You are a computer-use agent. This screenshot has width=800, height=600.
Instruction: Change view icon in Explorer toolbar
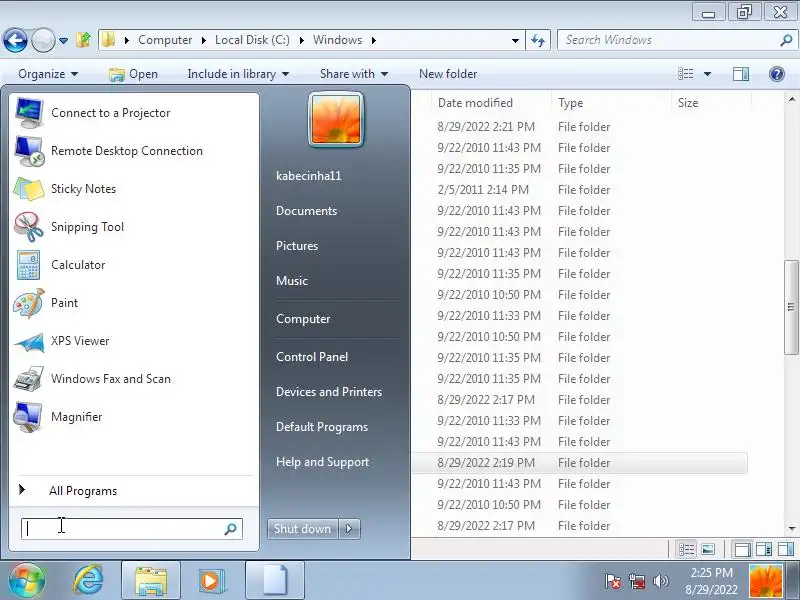pyautogui.click(x=686, y=74)
